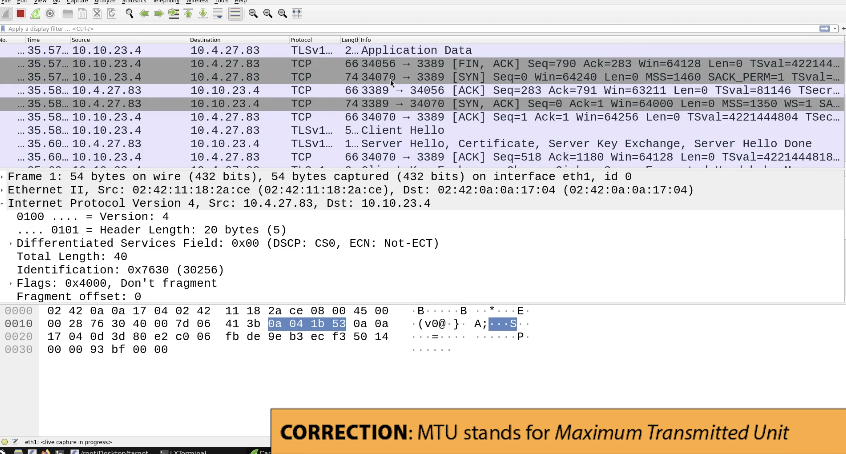This screenshot has height=454, width=846.
Task: Expand the Frame 1 tree node
Action: click(3, 177)
